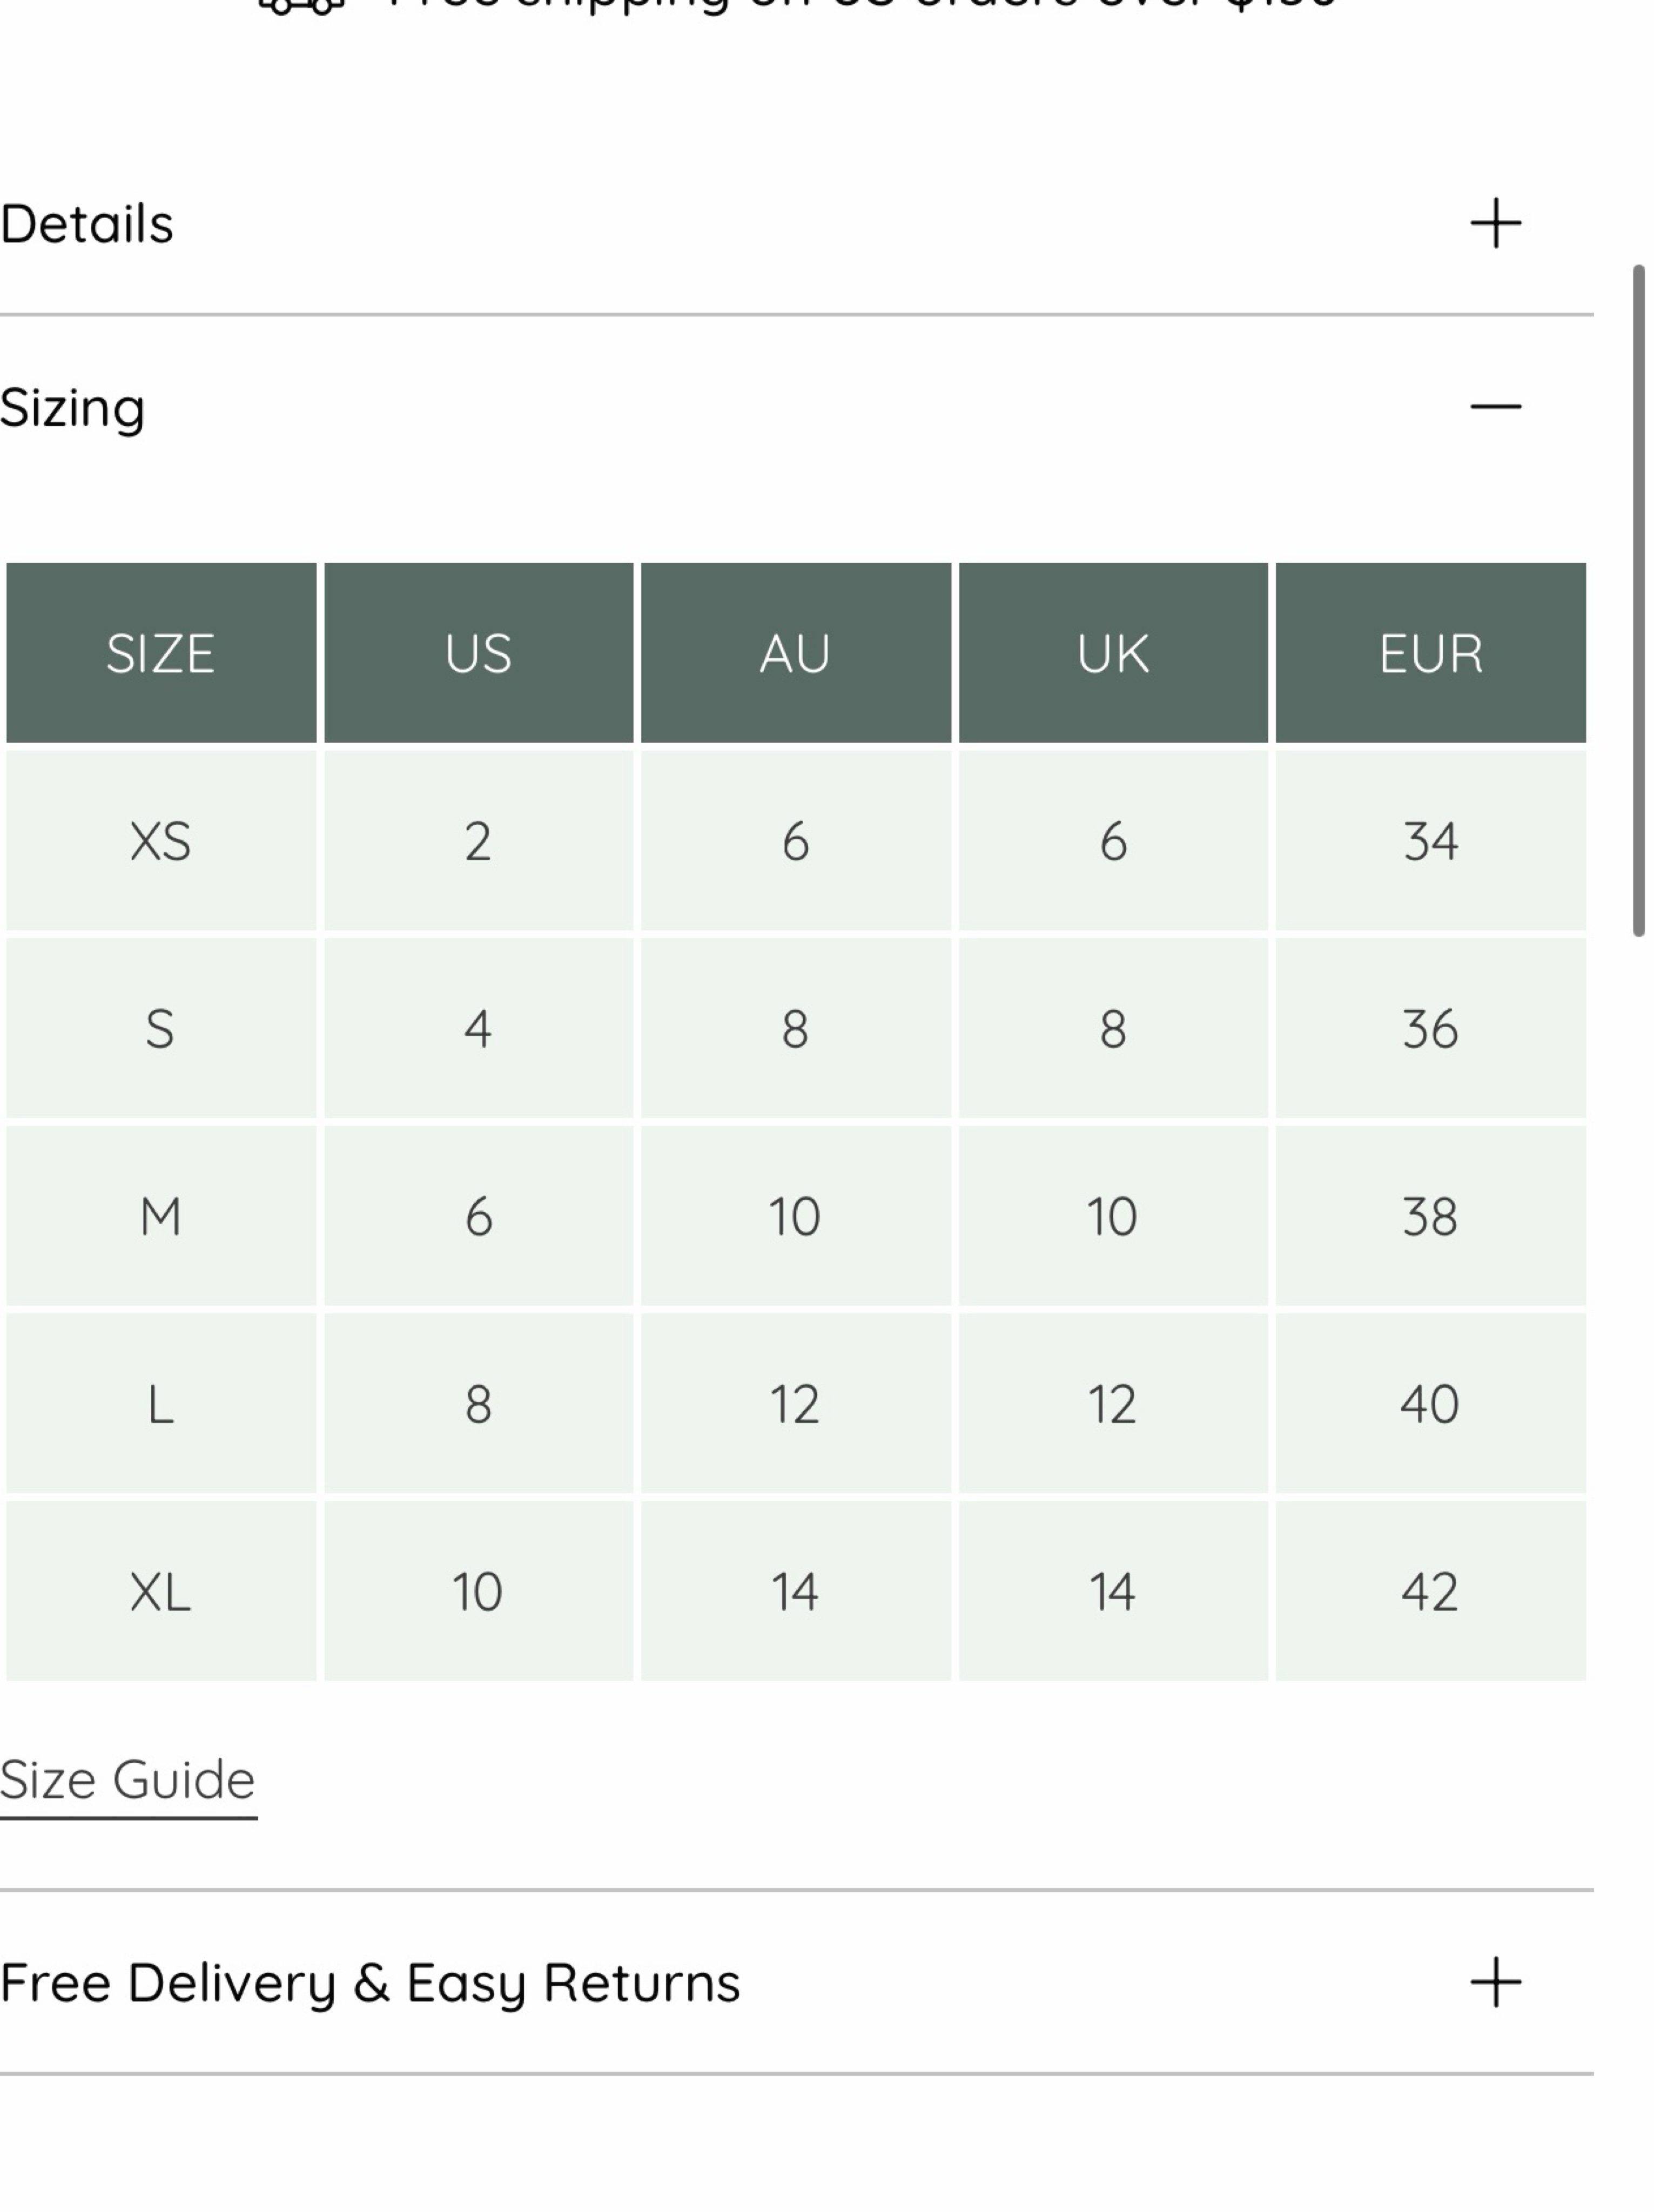Click the vertical page scrollbar
The image size is (1654, 2212).
(x=1638, y=600)
